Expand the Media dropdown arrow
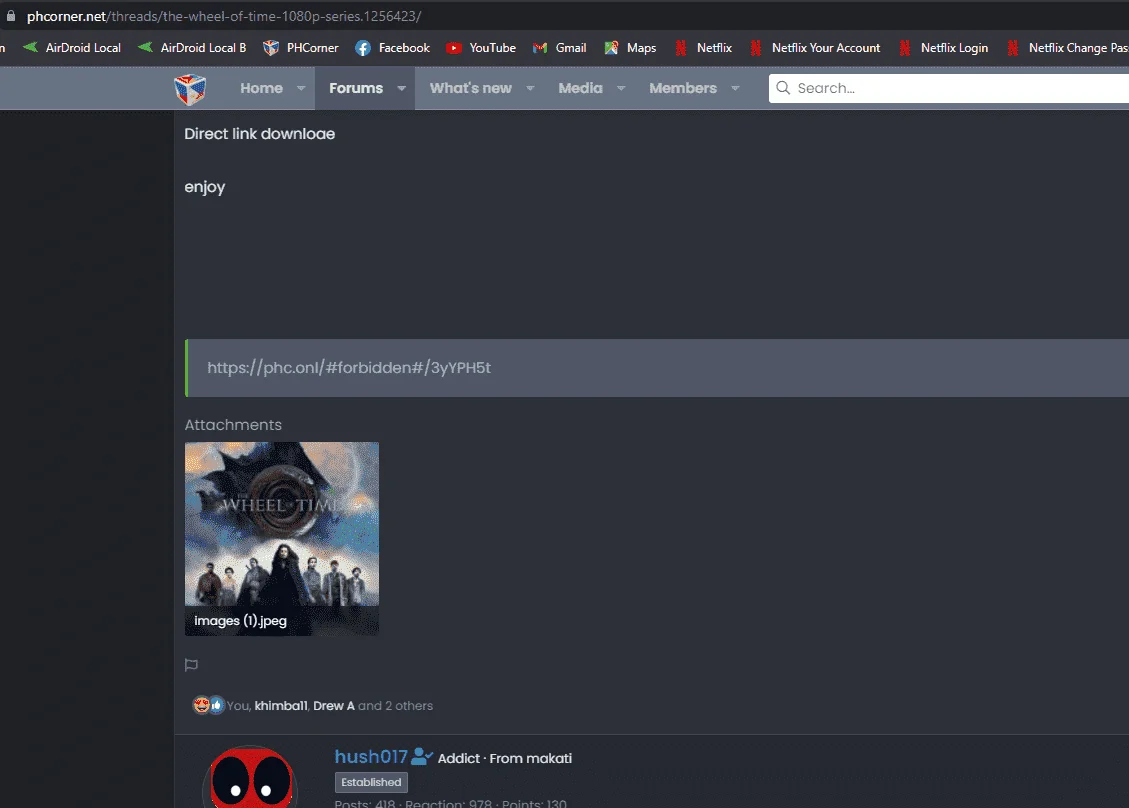 tap(621, 88)
